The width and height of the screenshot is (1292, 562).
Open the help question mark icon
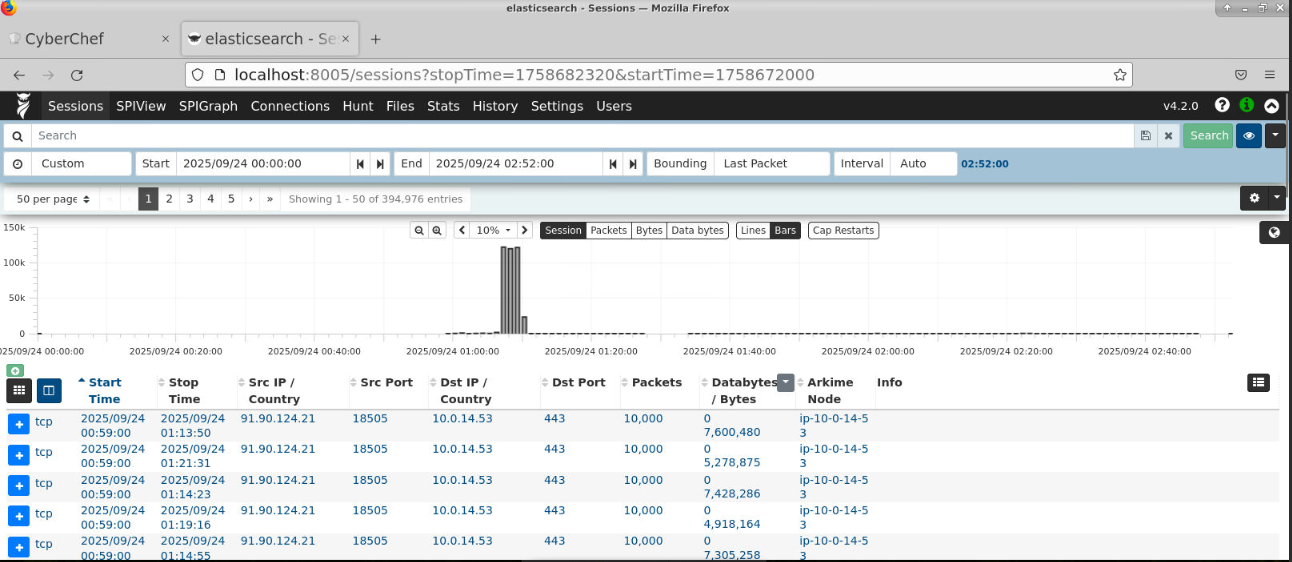click(x=1222, y=105)
